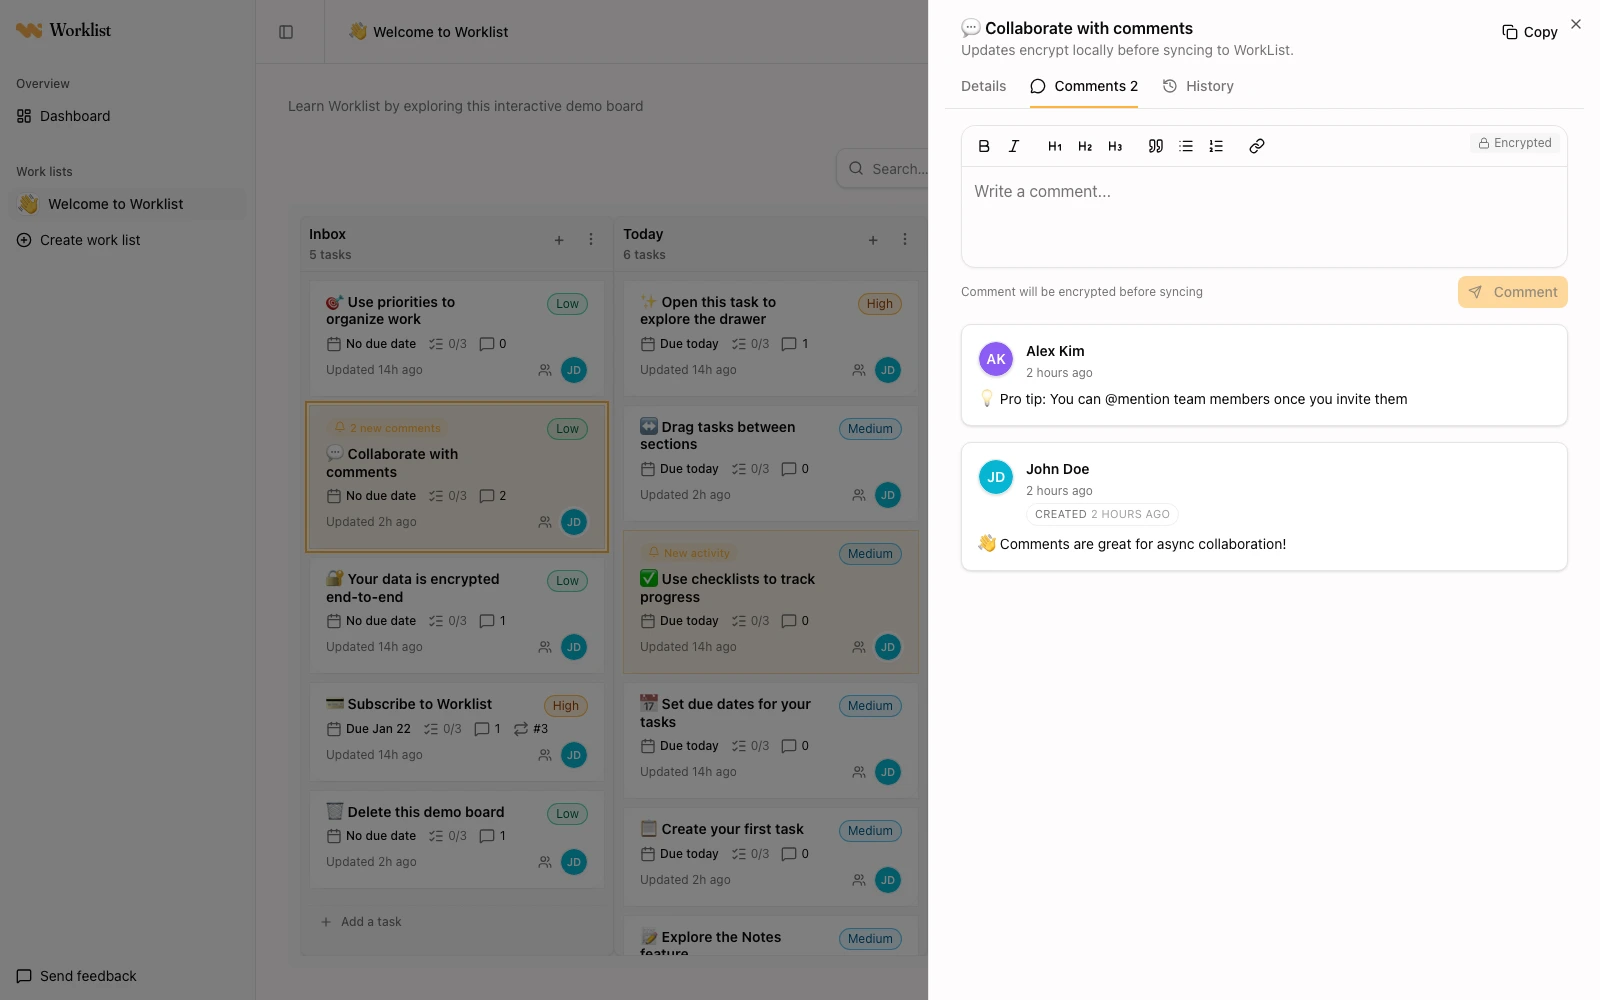Click the Write a comment text area
This screenshot has width=1600, height=1000.
click(x=1264, y=216)
